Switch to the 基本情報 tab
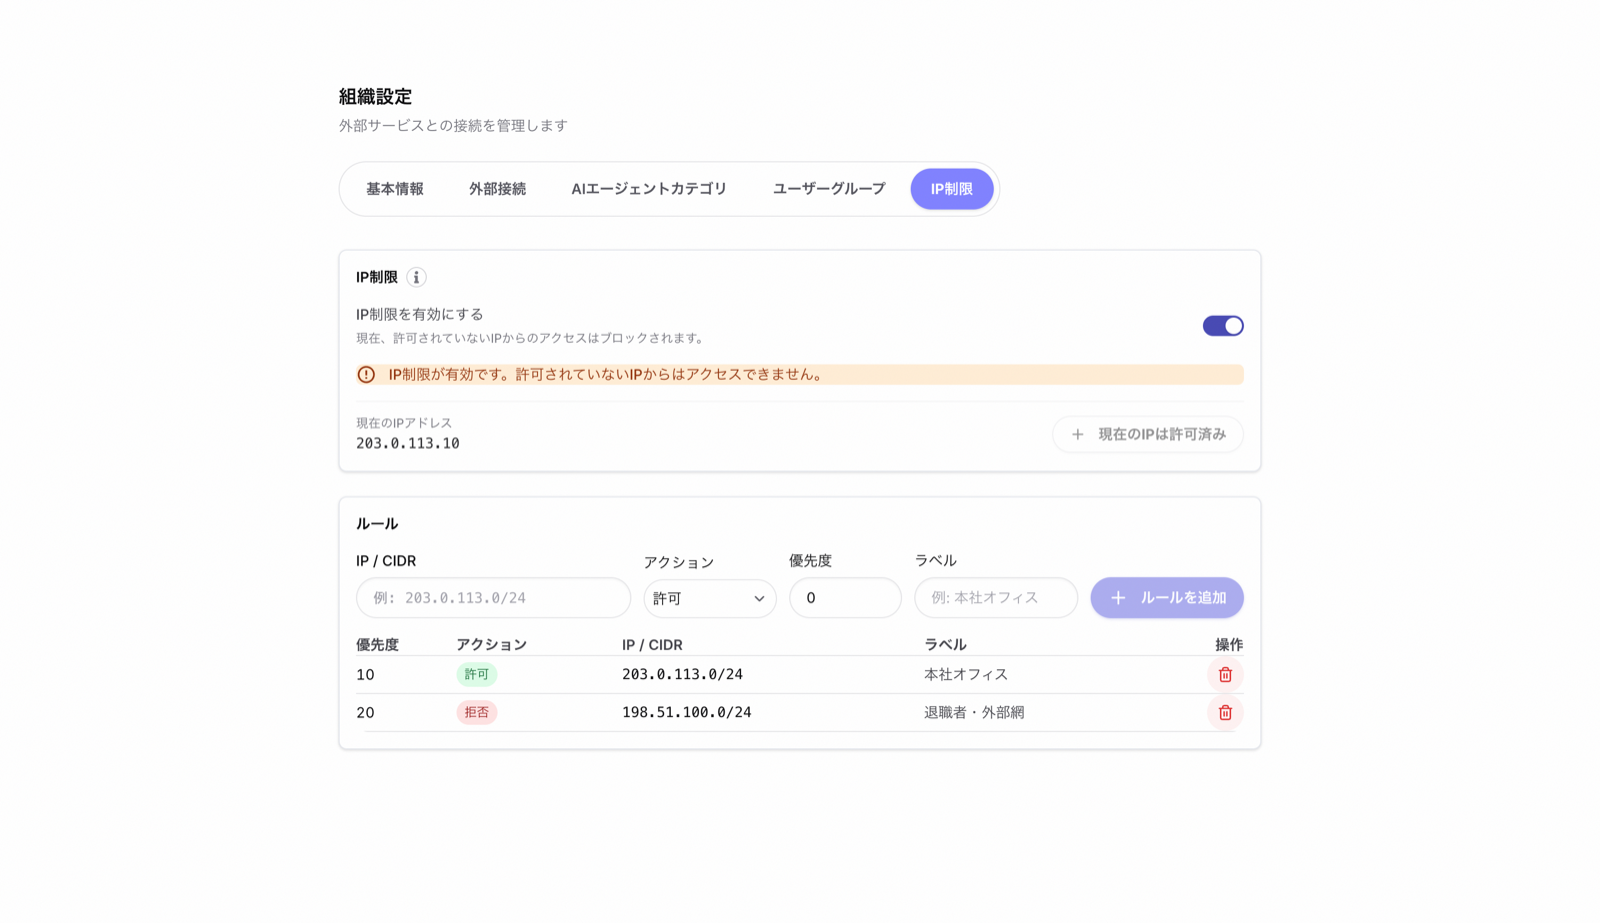1600x923 pixels. click(395, 189)
